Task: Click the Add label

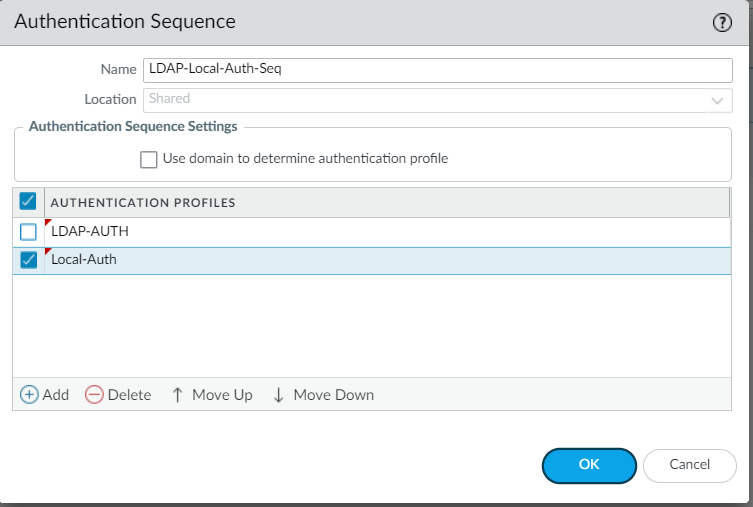Action: click(x=56, y=395)
